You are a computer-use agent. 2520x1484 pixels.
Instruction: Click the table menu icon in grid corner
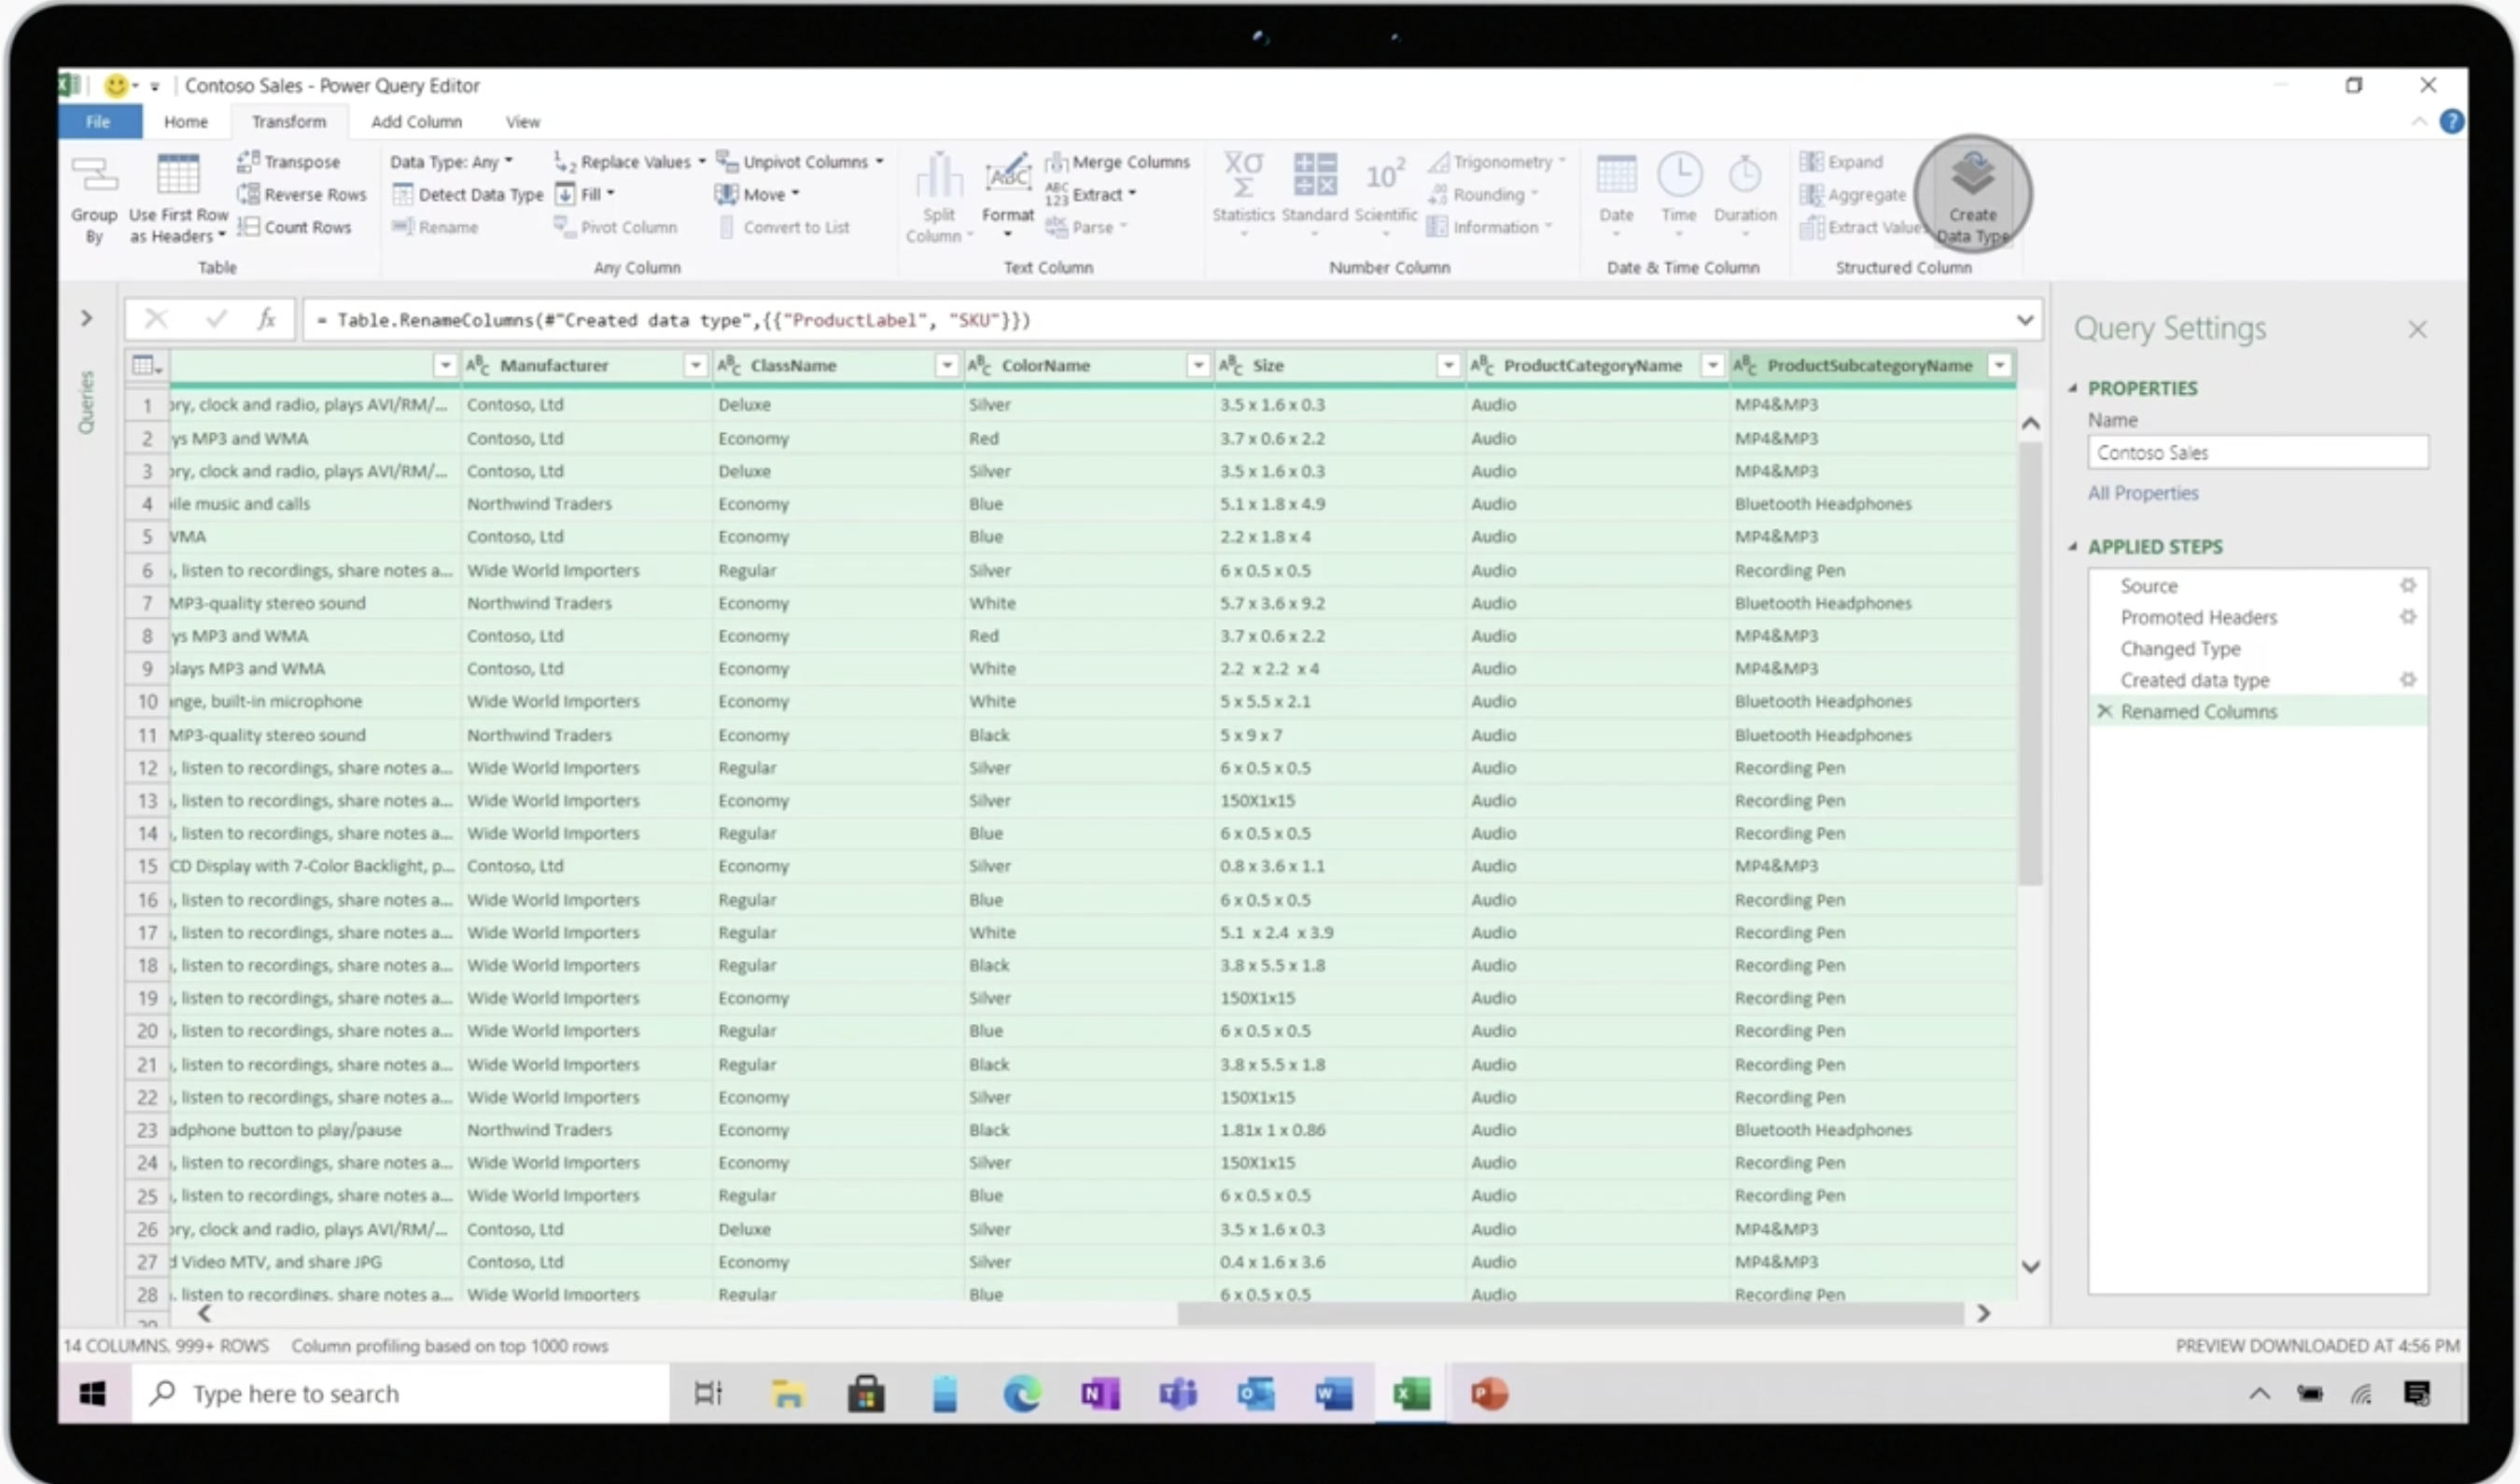pos(146,365)
